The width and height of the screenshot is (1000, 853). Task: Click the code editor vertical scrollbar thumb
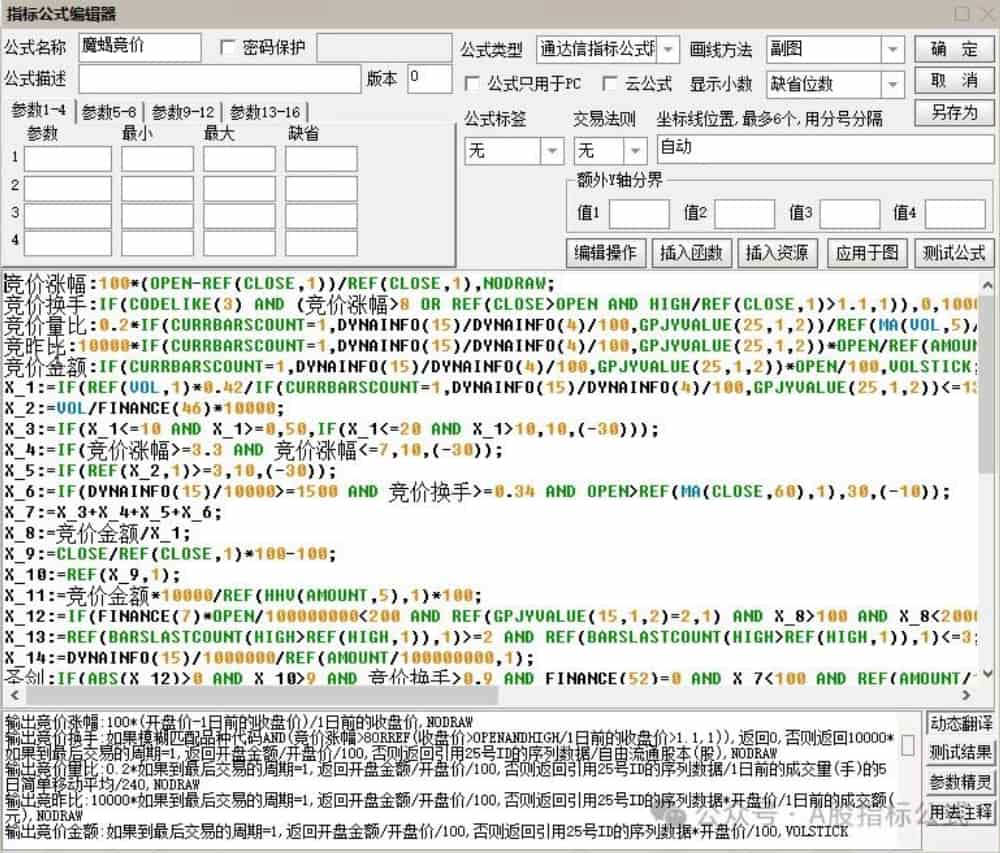tap(987, 384)
